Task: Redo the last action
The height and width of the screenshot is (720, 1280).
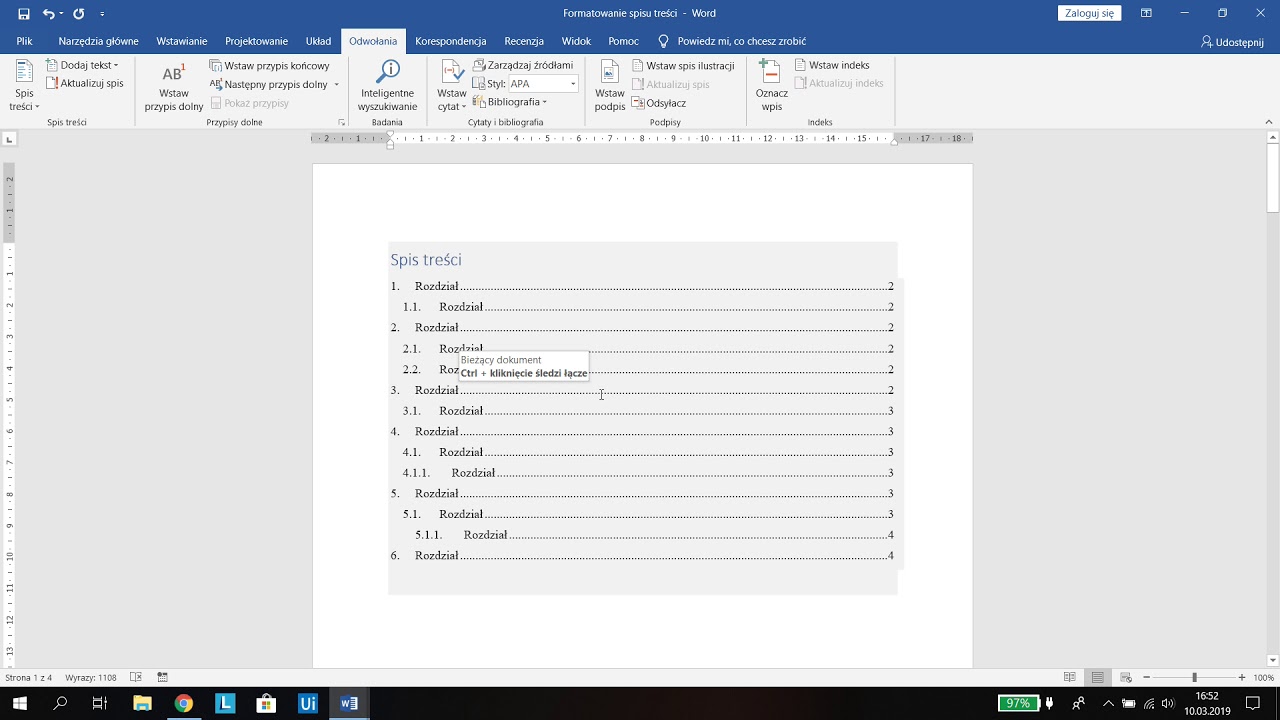Action: point(78,14)
